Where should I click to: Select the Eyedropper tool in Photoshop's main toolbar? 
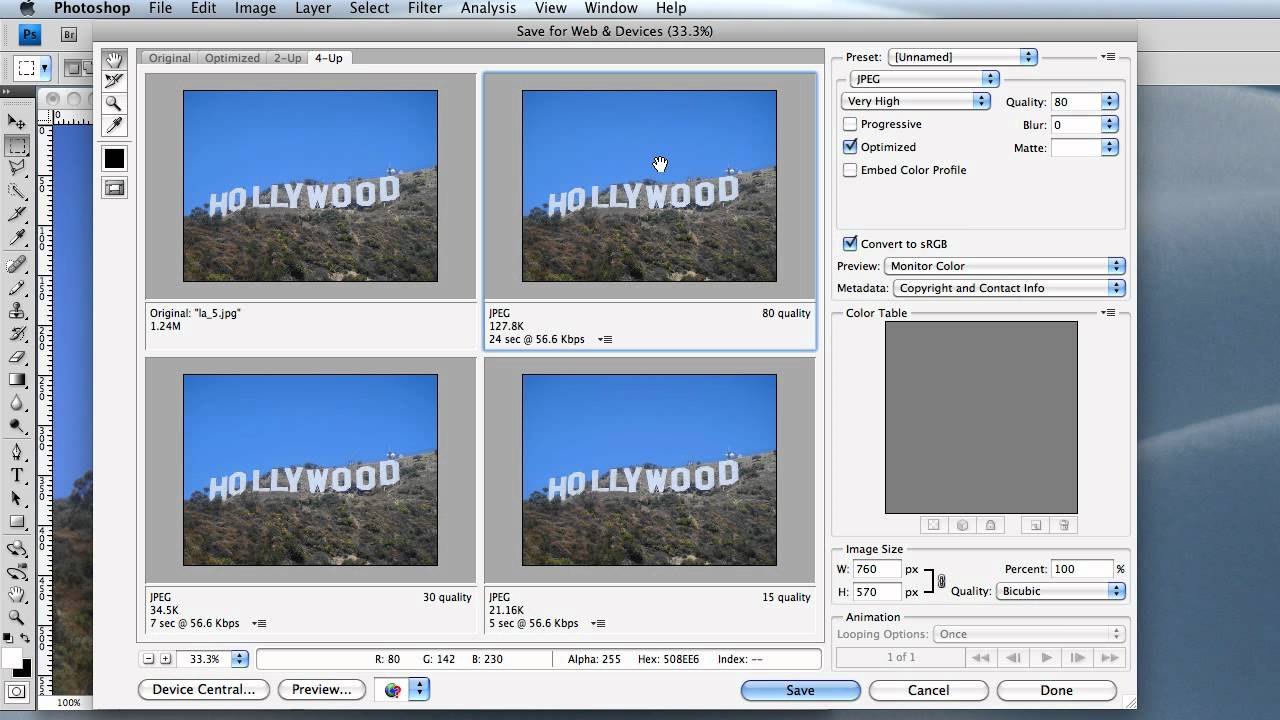click(x=17, y=239)
